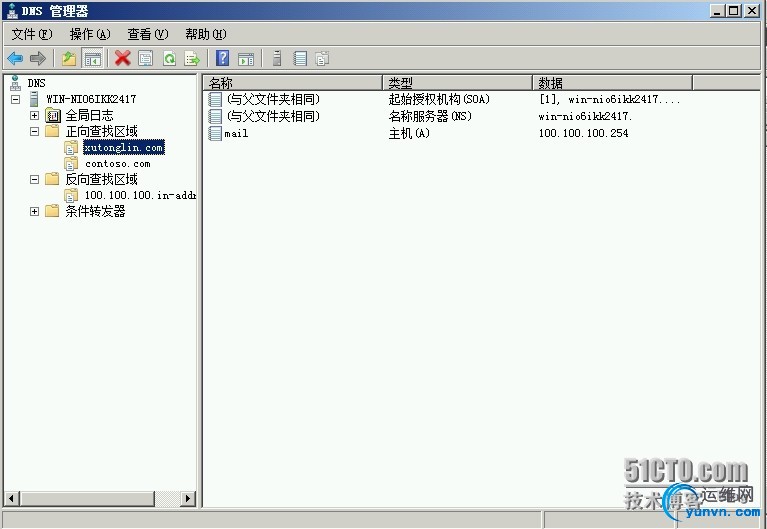This screenshot has height=529, width=767.
Task: Sort by the 数据 column header
Action: point(612,83)
